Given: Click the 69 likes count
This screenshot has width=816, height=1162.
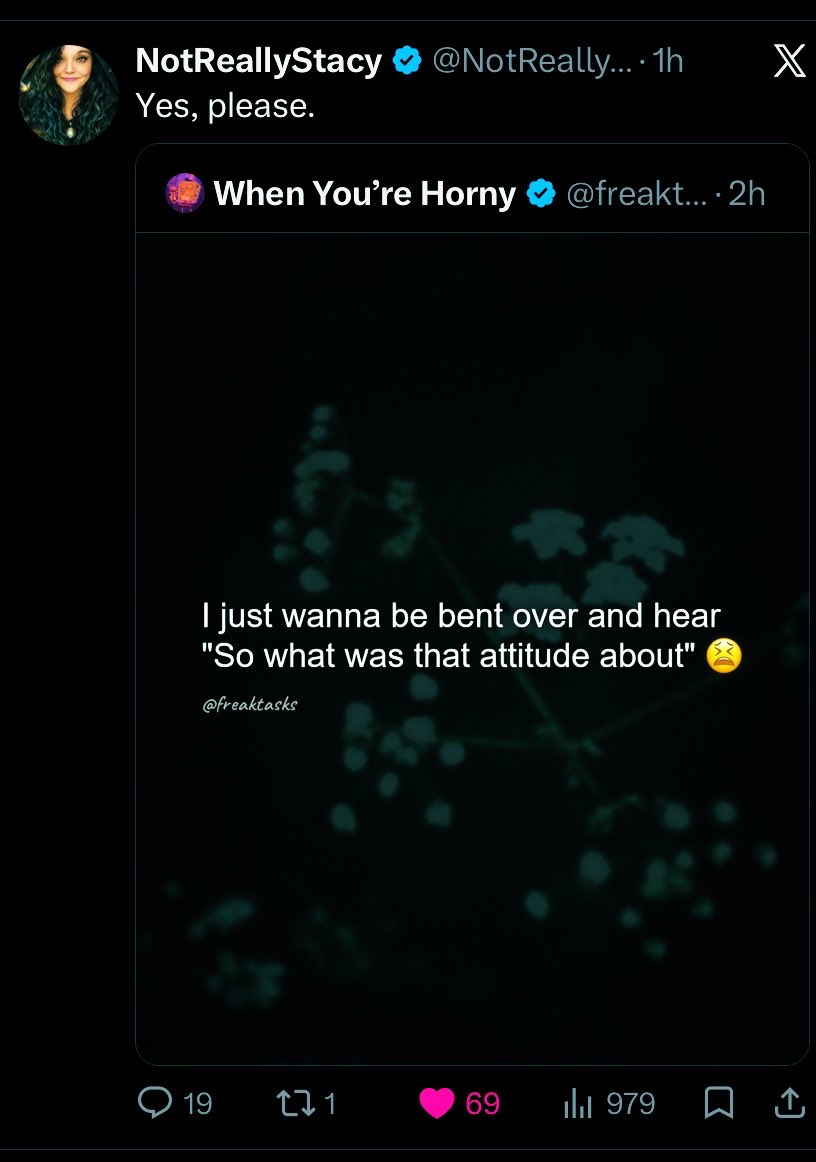Looking at the screenshot, I should [482, 1103].
